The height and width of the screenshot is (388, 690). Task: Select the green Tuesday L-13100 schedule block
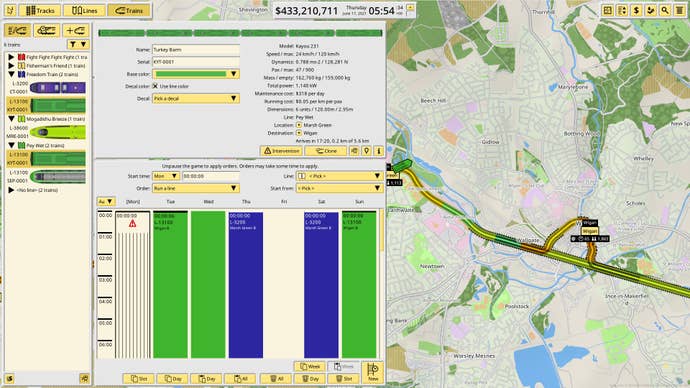[170, 285]
